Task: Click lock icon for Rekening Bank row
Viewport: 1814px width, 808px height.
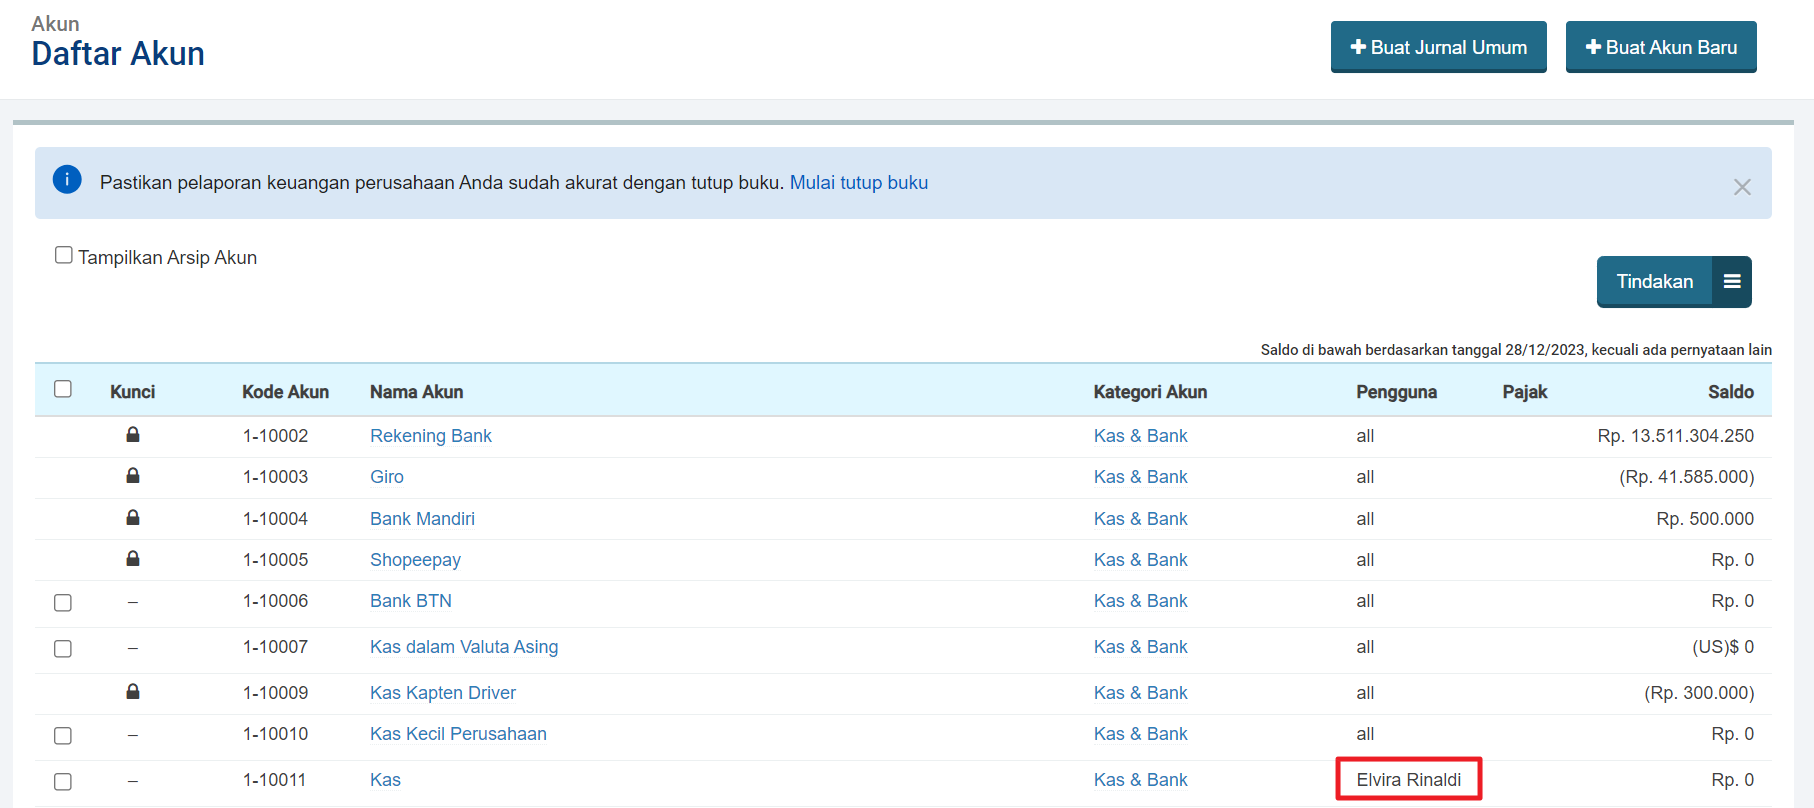Action: [132, 435]
